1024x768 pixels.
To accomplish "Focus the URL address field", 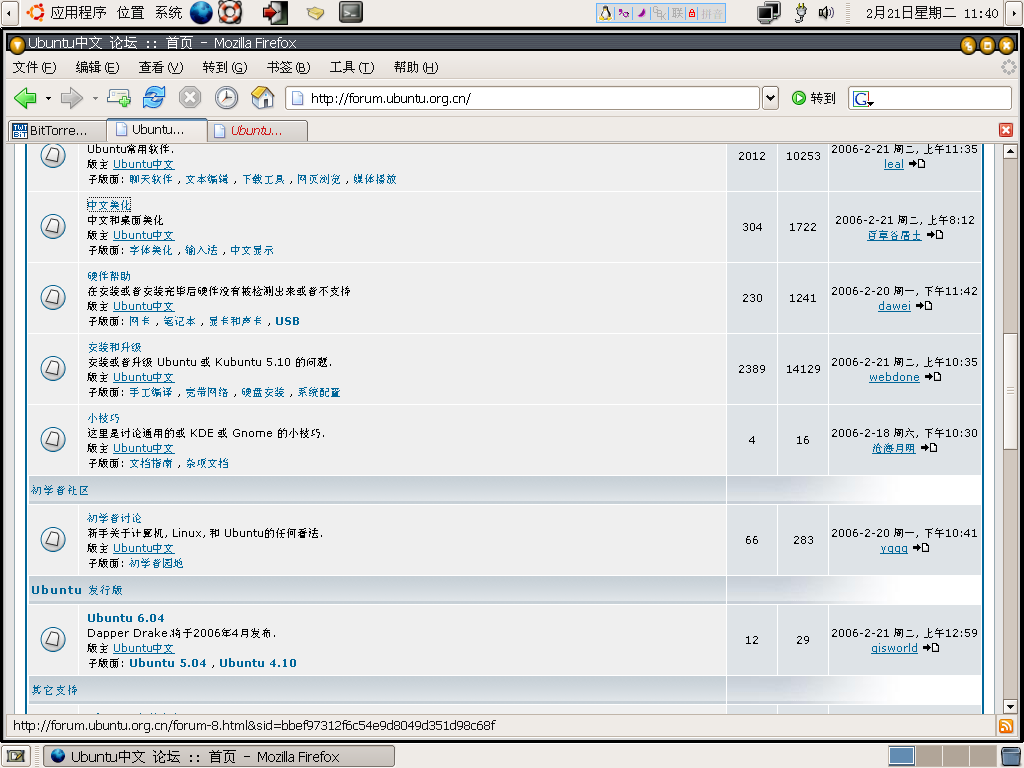I will (522, 98).
